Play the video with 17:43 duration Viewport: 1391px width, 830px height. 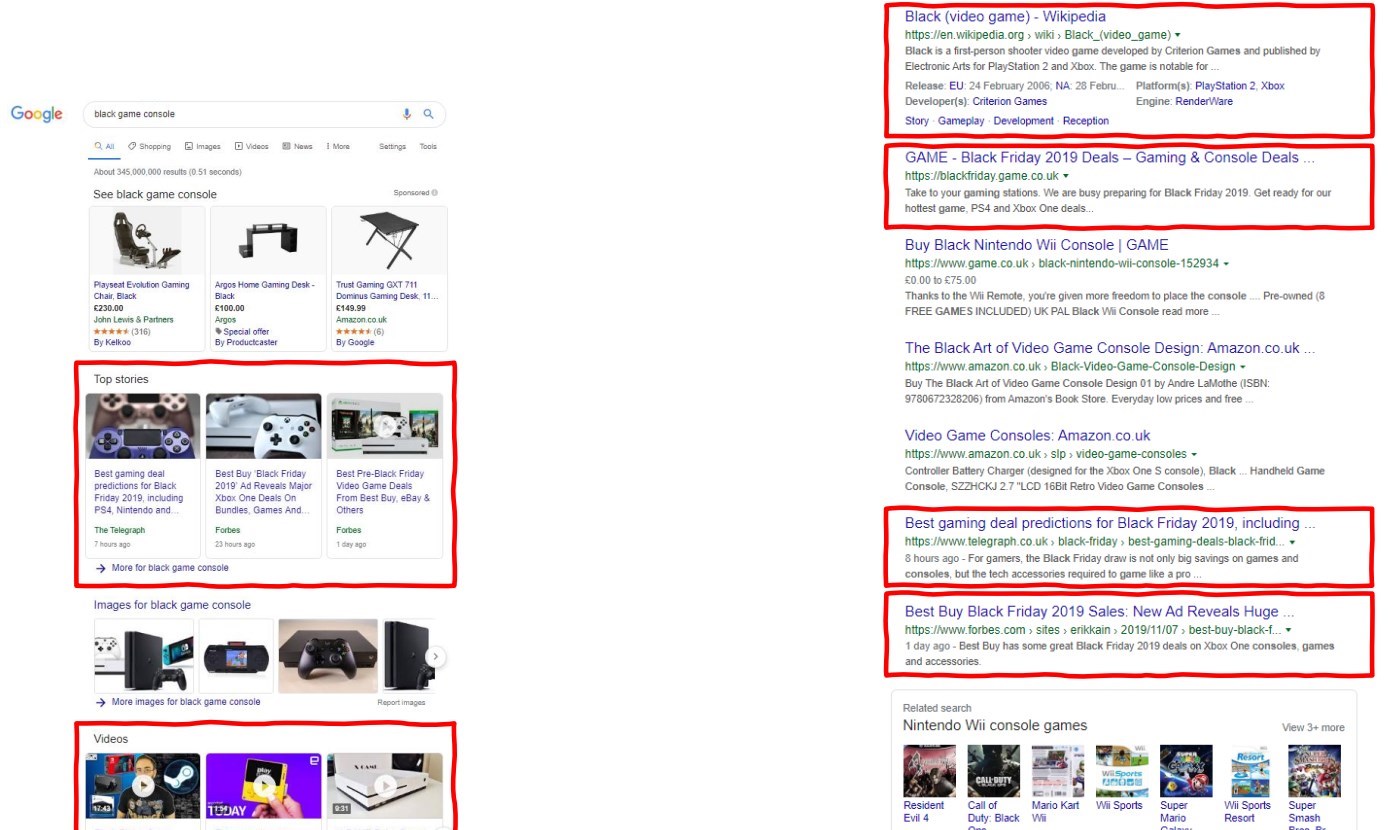[x=143, y=785]
